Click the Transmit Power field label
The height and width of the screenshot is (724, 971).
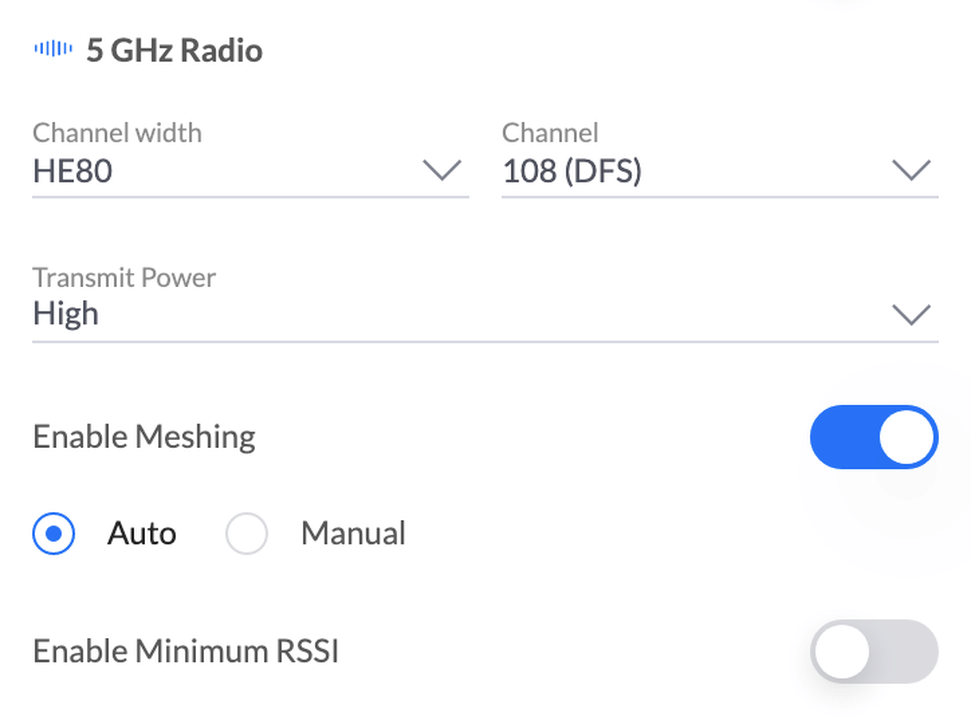[124, 277]
